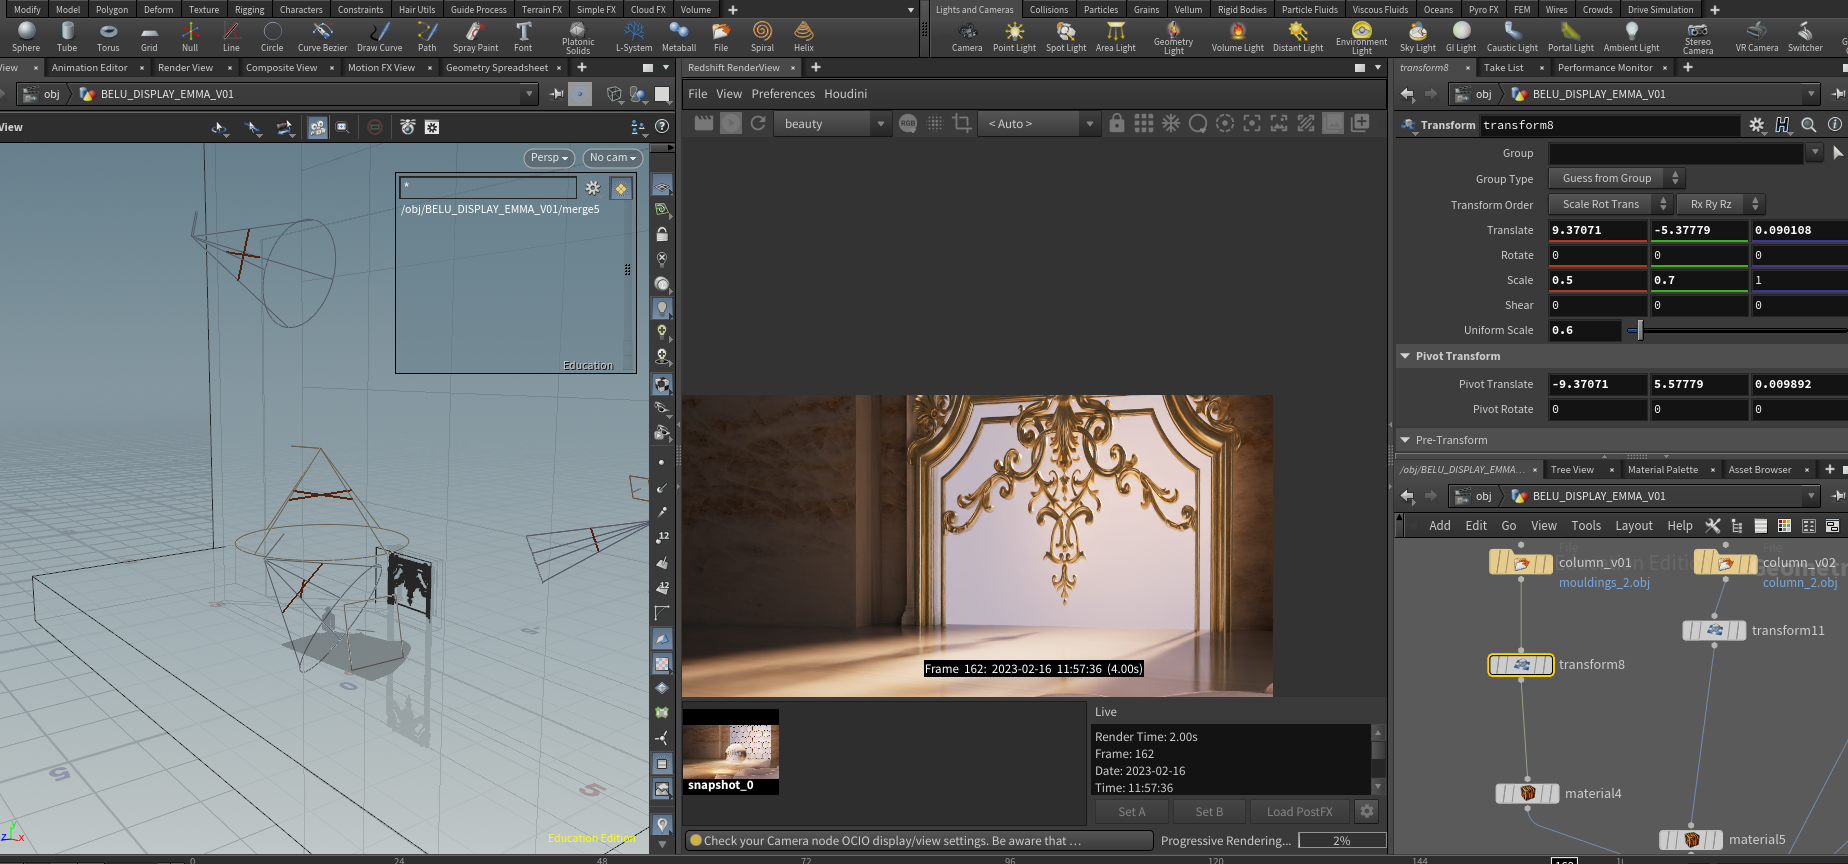Open the parameter gear menu for transform8
Screen dimensions: 1848x864
click(x=1757, y=125)
